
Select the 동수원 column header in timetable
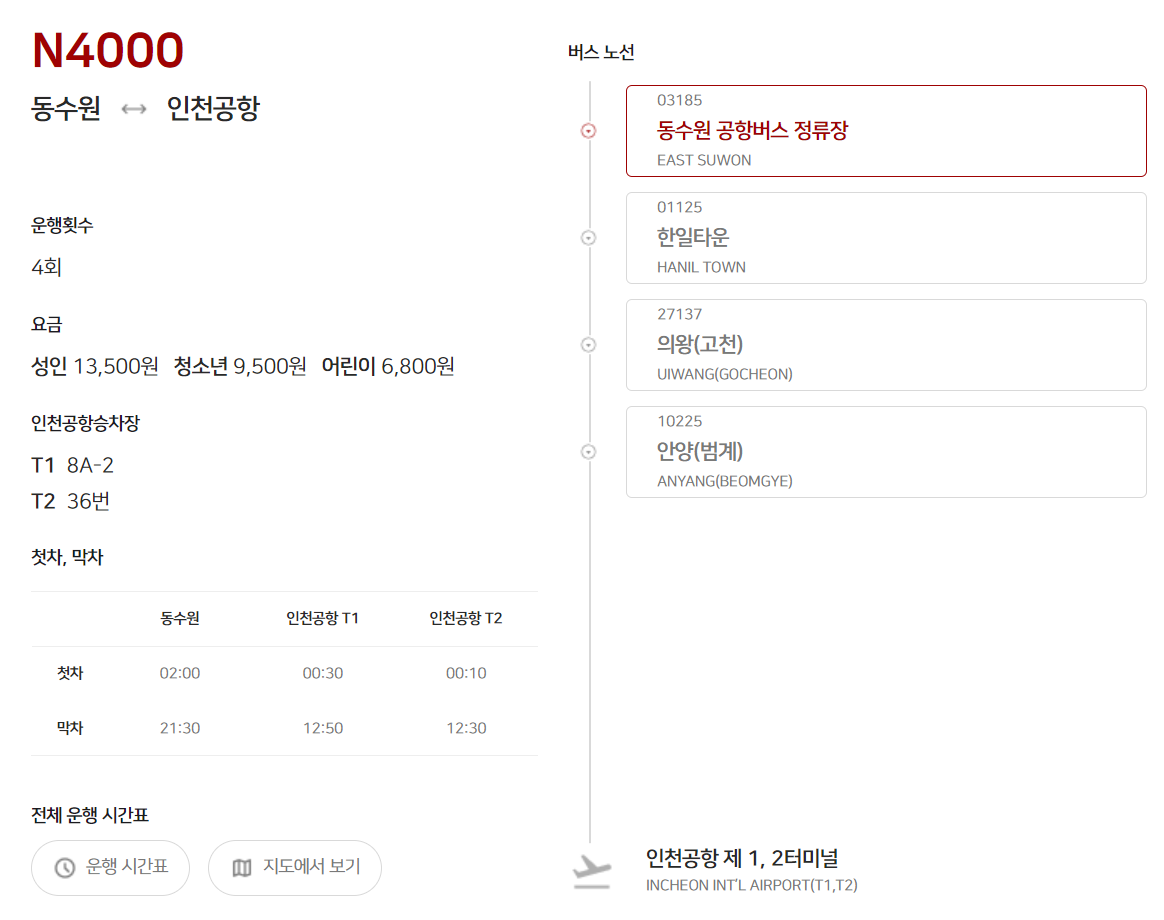pyautogui.click(x=180, y=618)
